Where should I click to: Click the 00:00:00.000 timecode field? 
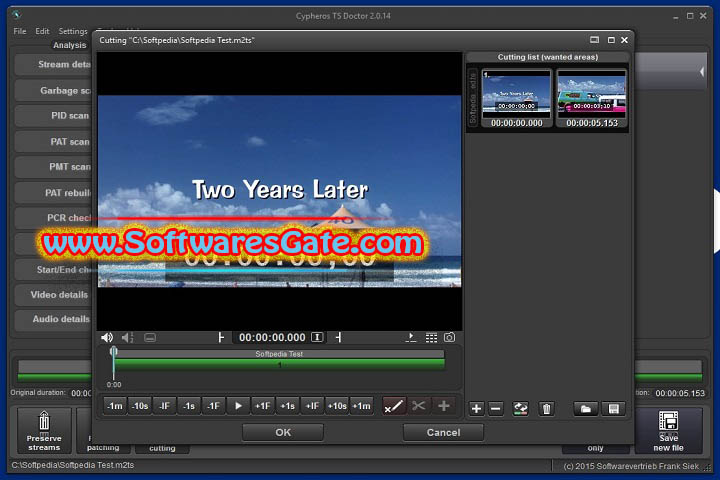pyautogui.click(x=272, y=338)
